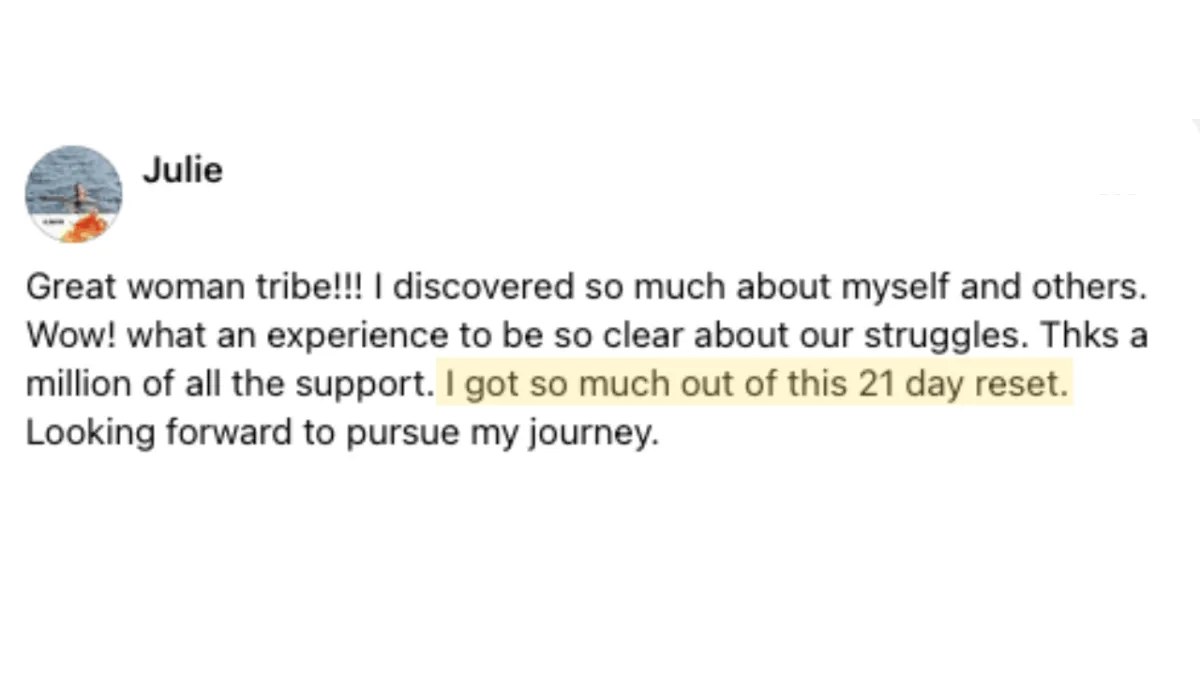Open Julie's circular profile picture

[74, 194]
